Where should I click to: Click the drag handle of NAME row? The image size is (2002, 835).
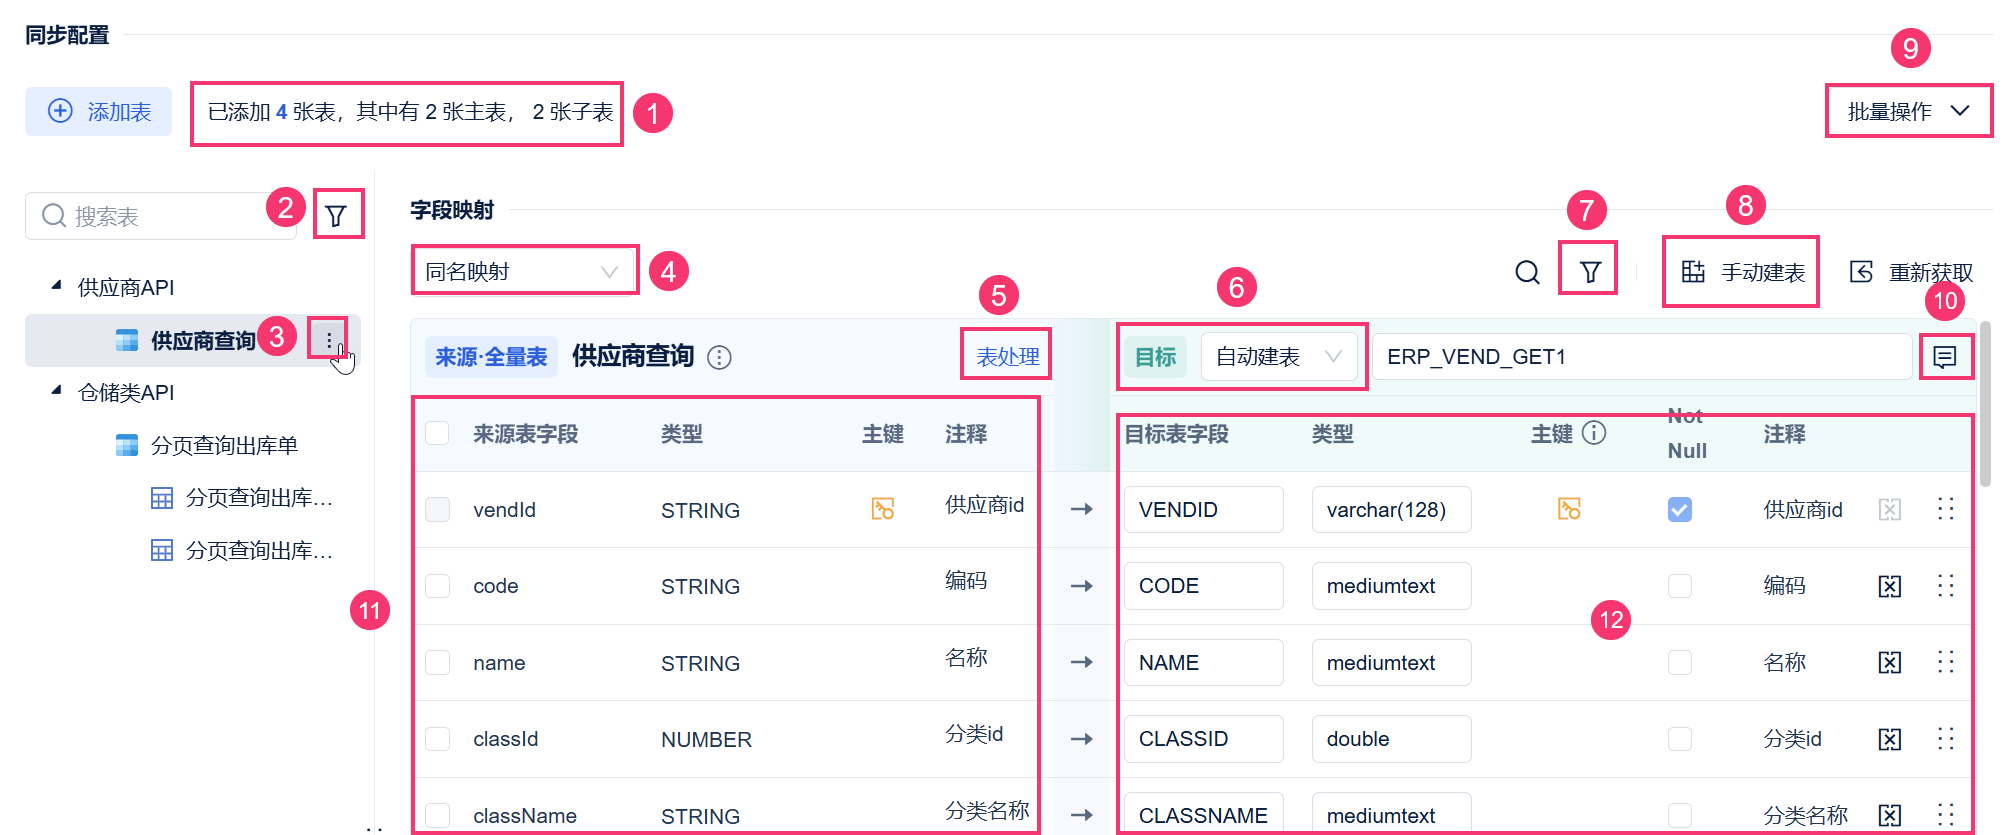pos(1945,662)
